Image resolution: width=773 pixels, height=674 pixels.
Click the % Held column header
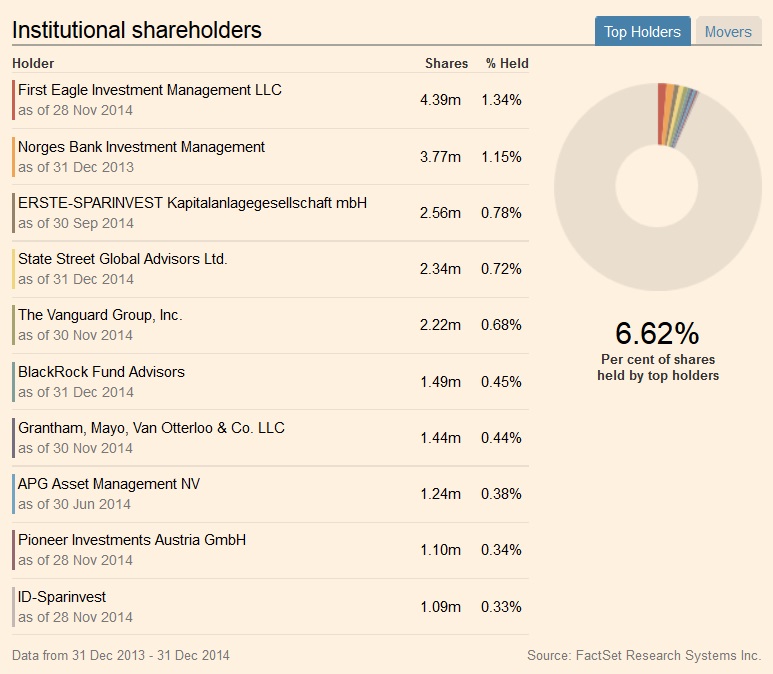click(507, 63)
